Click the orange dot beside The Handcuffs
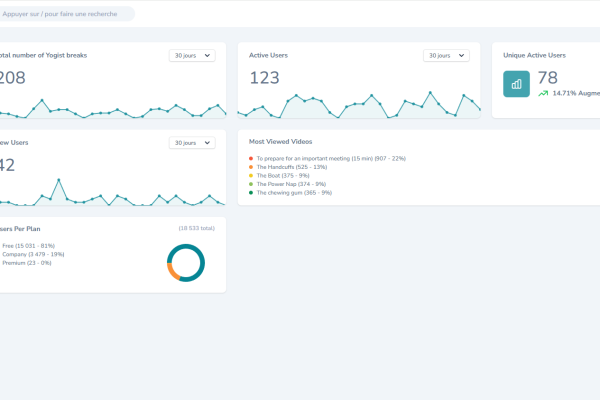The image size is (600, 400). (x=251, y=167)
